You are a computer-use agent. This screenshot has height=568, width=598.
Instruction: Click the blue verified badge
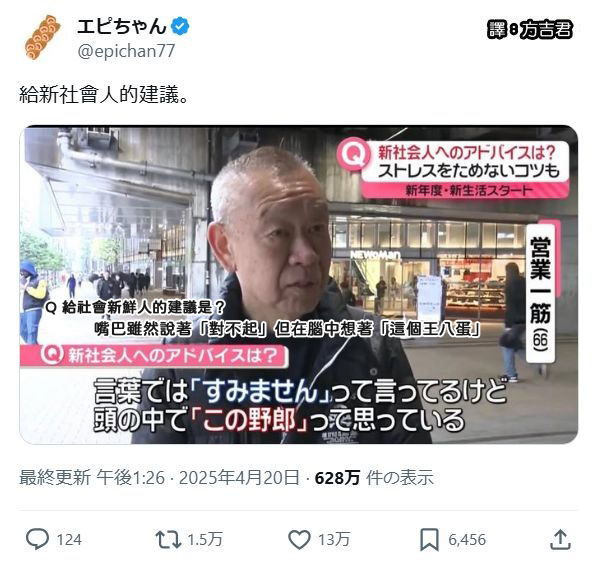tap(180, 26)
